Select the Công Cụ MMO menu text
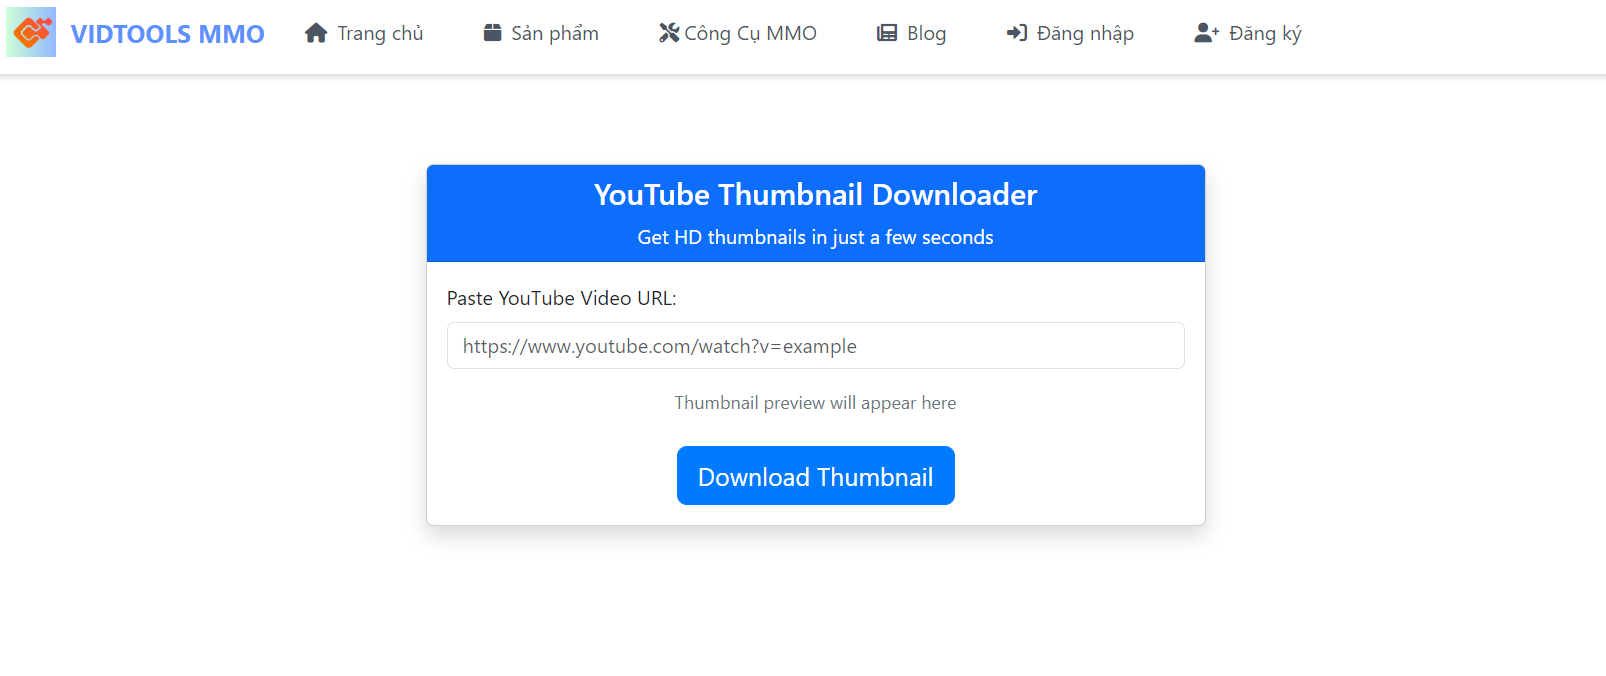Image resolution: width=1606 pixels, height=676 pixels. [751, 33]
